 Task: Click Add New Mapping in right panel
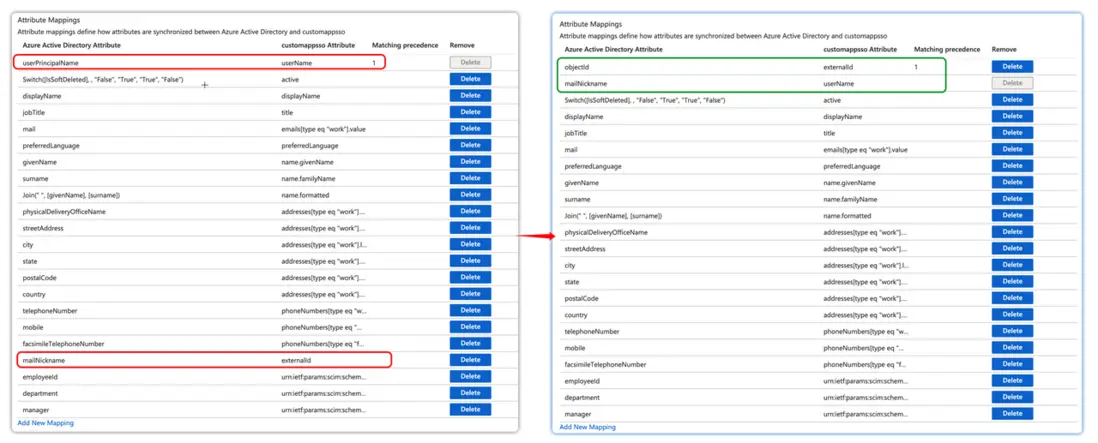pyautogui.click(x=587, y=427)
